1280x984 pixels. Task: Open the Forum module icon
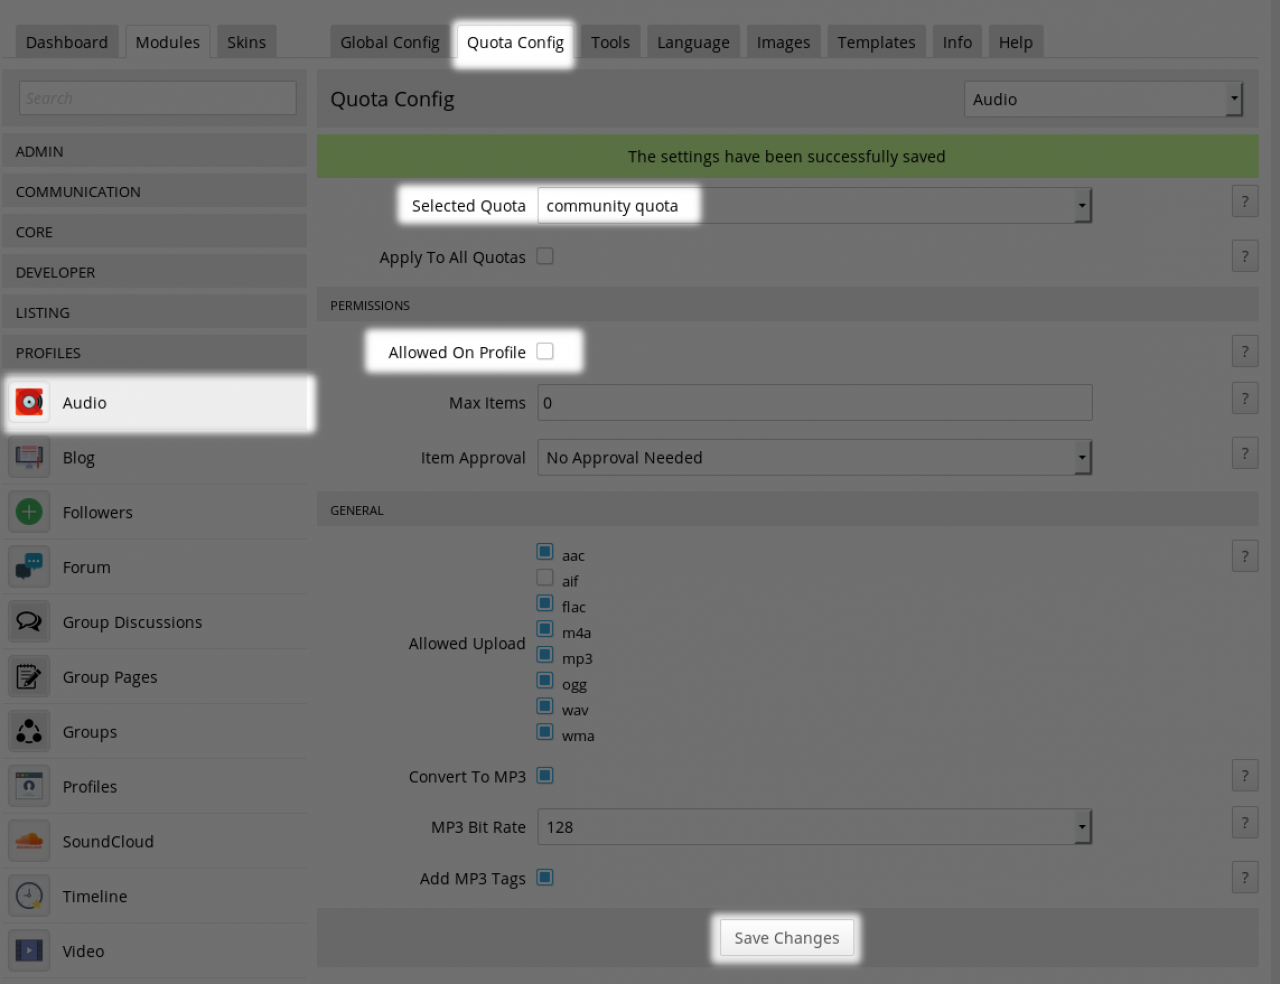pyautogui.click(x=30, y=567)
